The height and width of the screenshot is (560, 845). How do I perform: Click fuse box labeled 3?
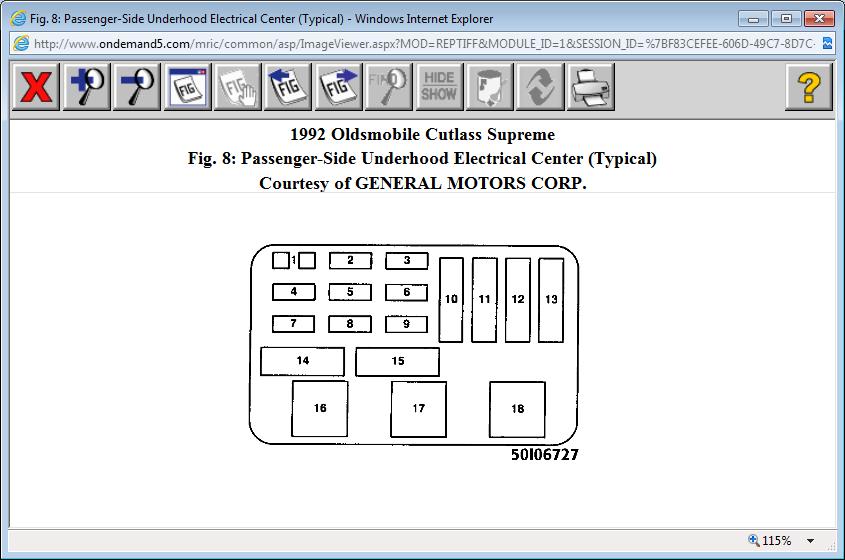click(x=407, y=260)
